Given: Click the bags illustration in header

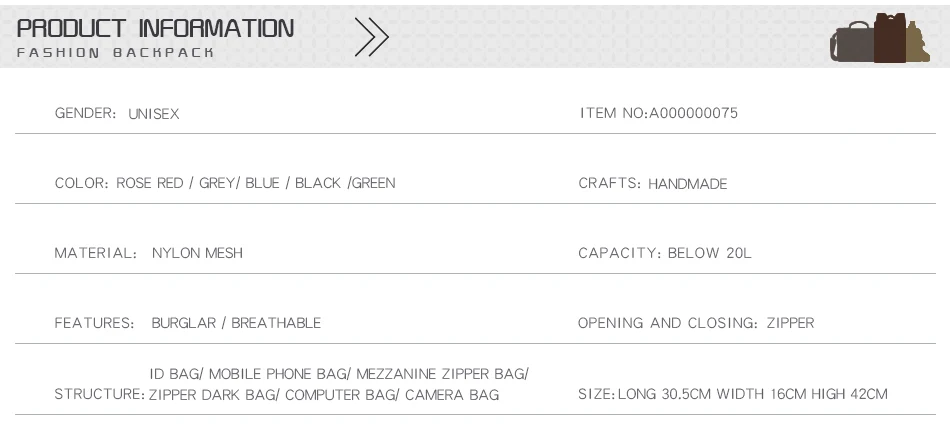Looking at the screenshot, I should [880, 38].
